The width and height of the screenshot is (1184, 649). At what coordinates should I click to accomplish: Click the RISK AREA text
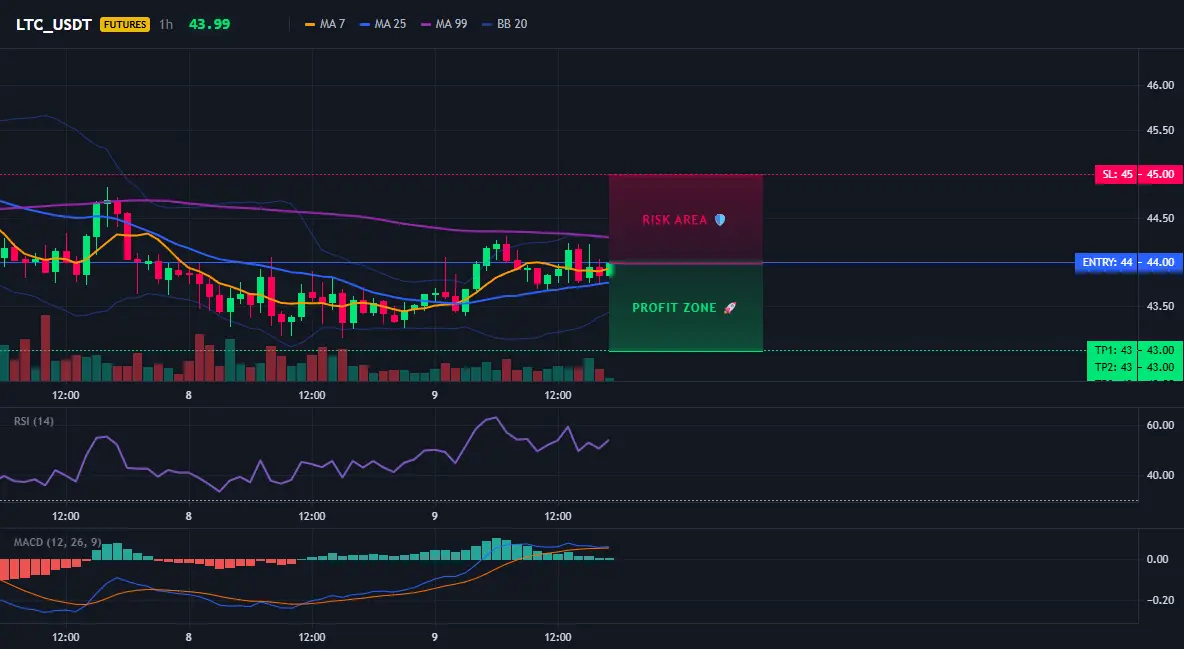[674, 220]
